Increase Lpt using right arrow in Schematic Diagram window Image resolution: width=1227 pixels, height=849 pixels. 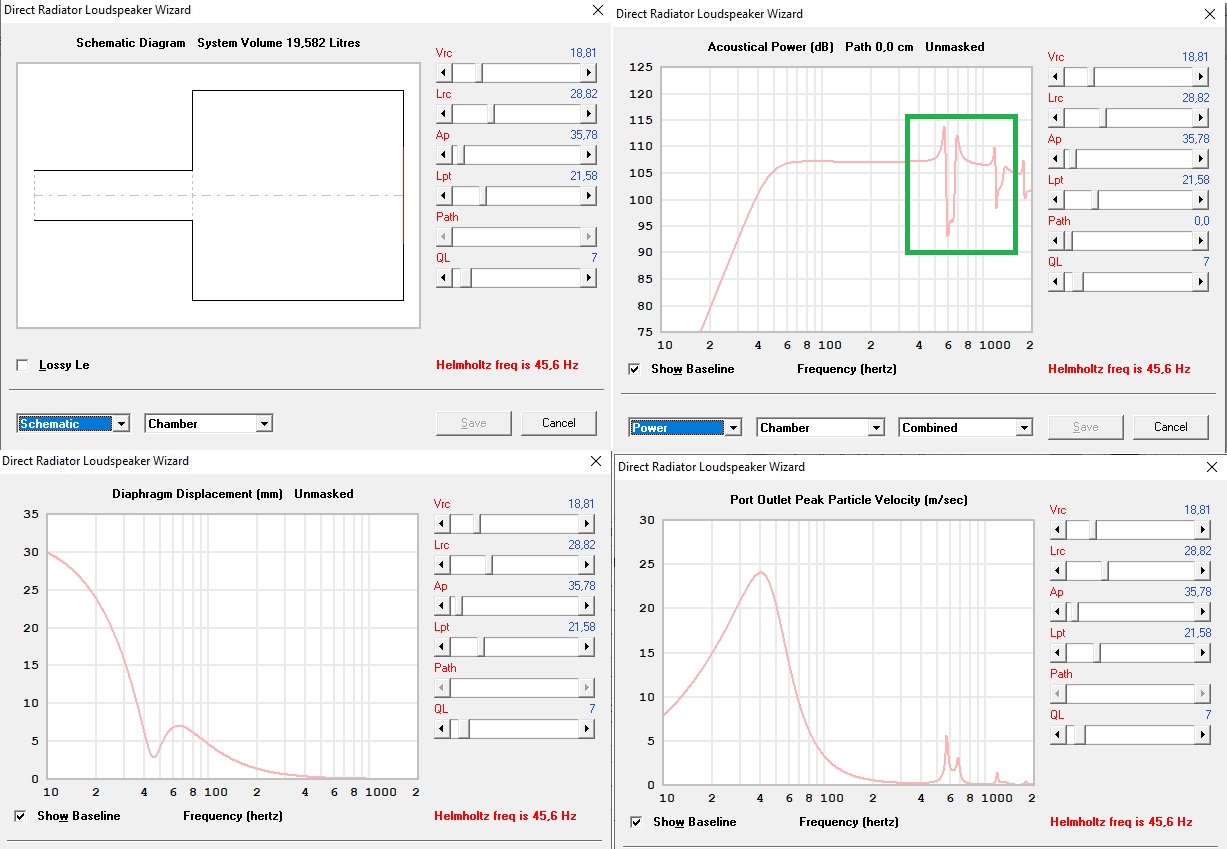click(589, 196)
